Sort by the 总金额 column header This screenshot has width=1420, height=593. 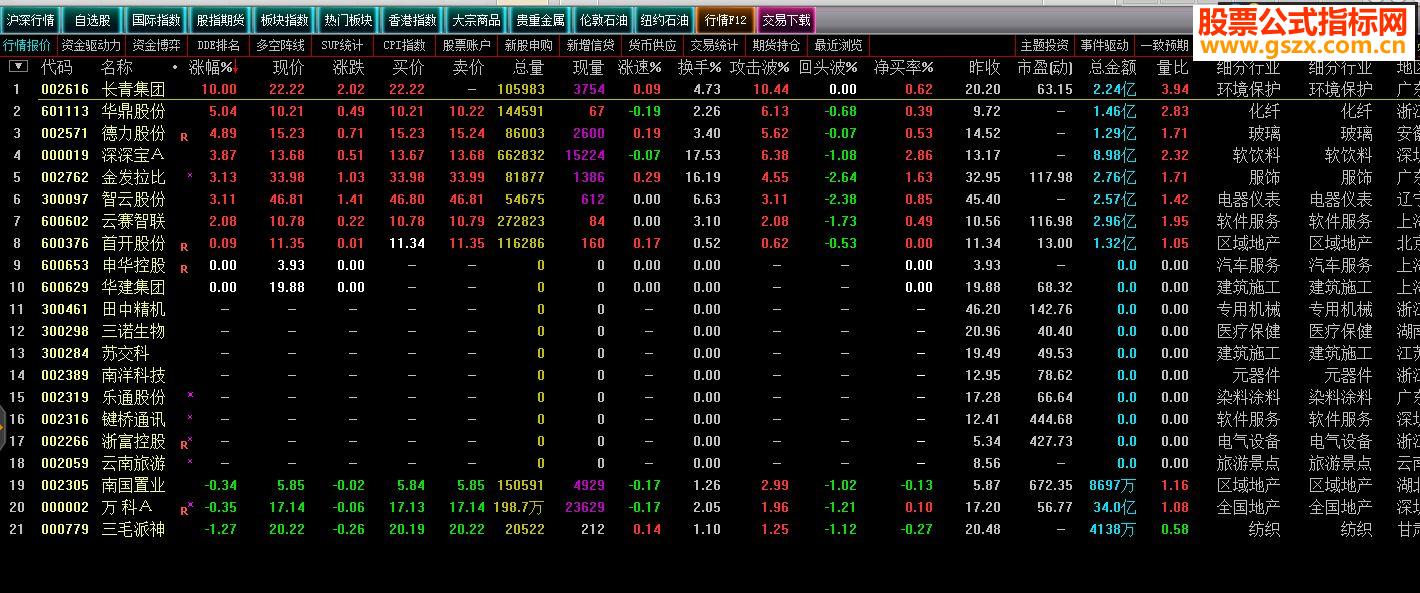click(x=1112, y=67)
